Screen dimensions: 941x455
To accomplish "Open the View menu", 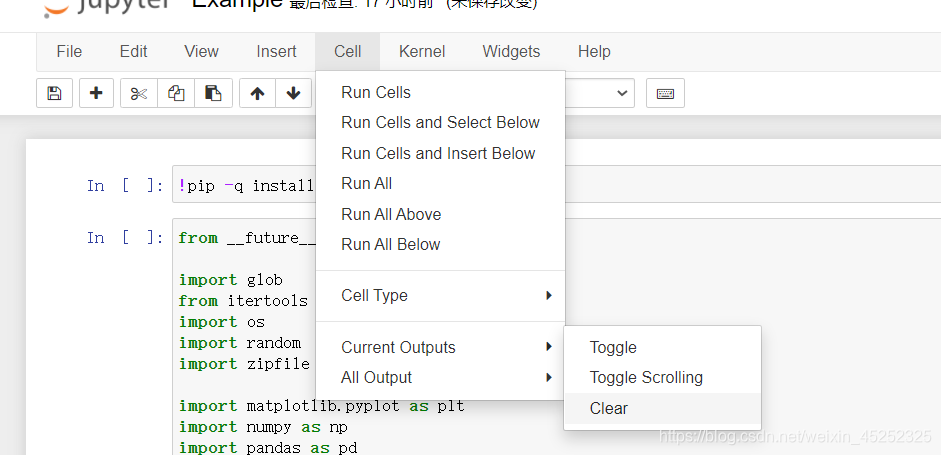I will 201,52.
